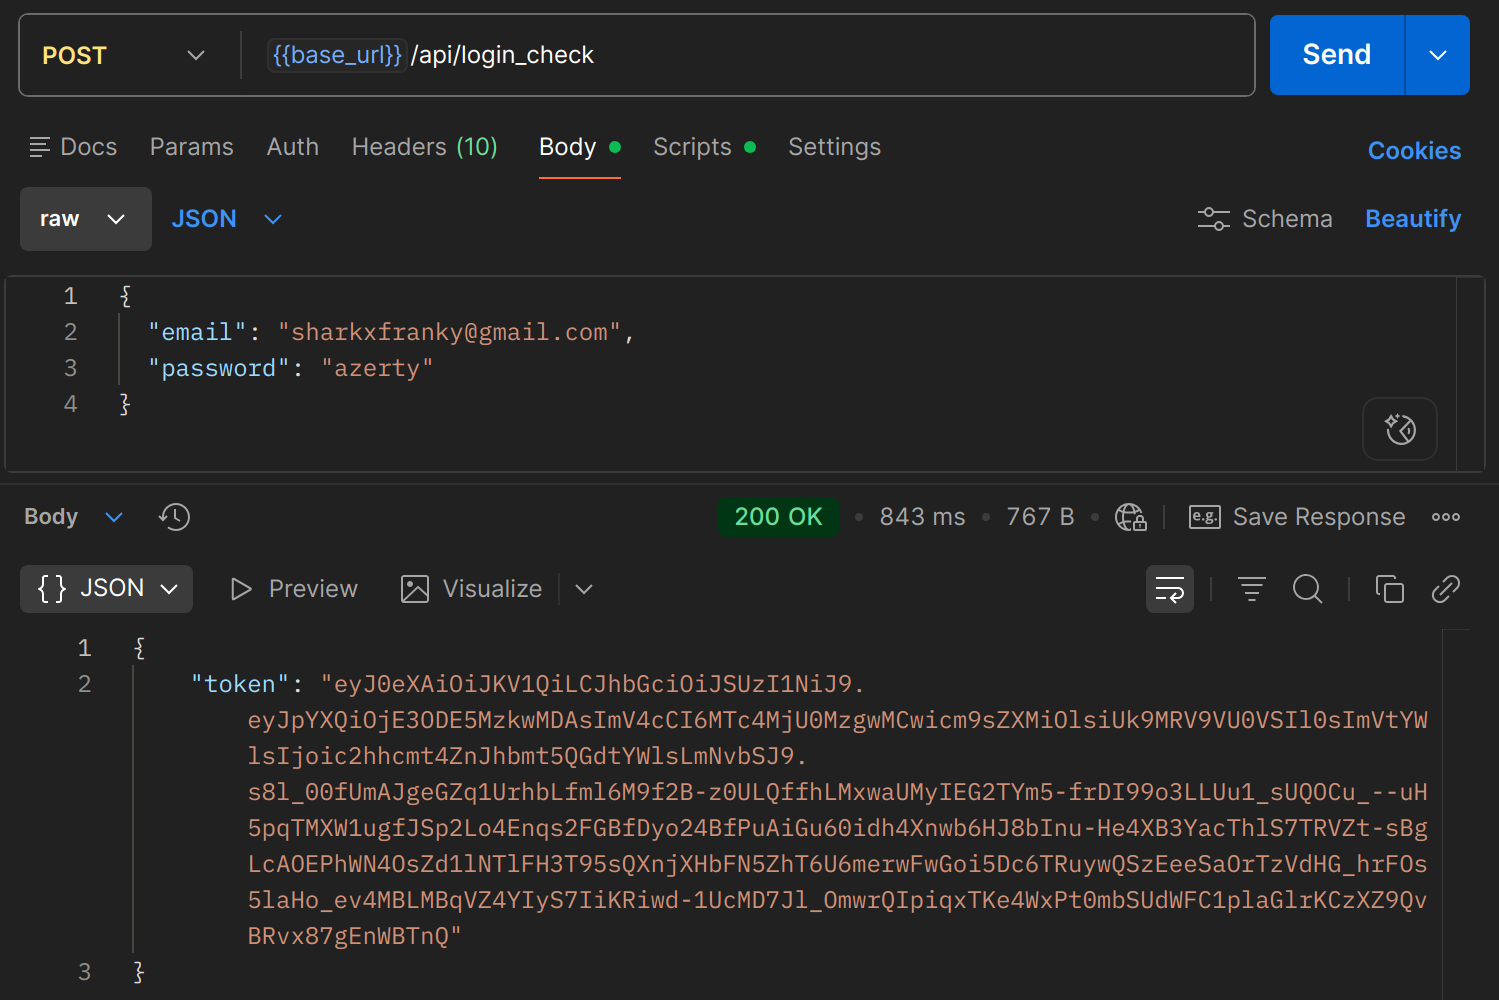Screen dimensions: 1499x1000
Task: Click the Schema button
Action: click(1265, 219)
